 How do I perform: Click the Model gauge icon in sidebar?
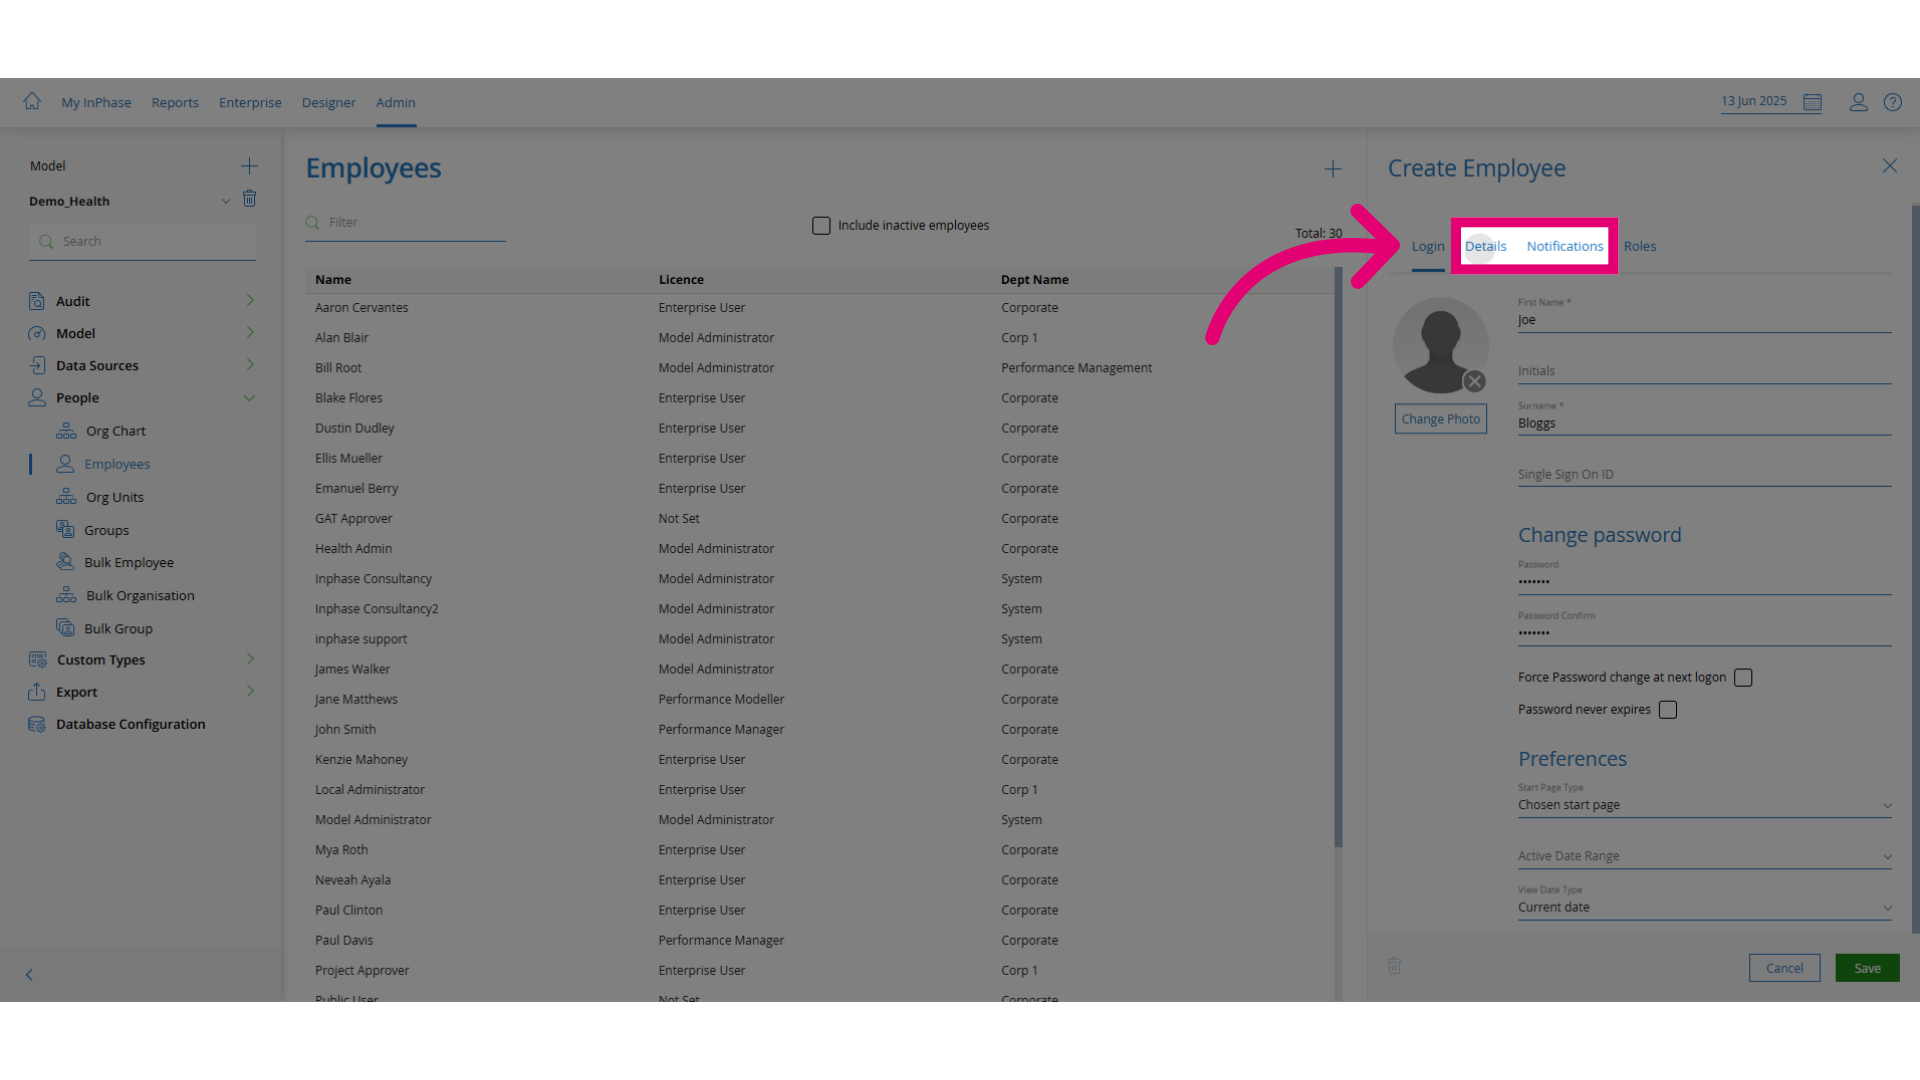(37, 333)
